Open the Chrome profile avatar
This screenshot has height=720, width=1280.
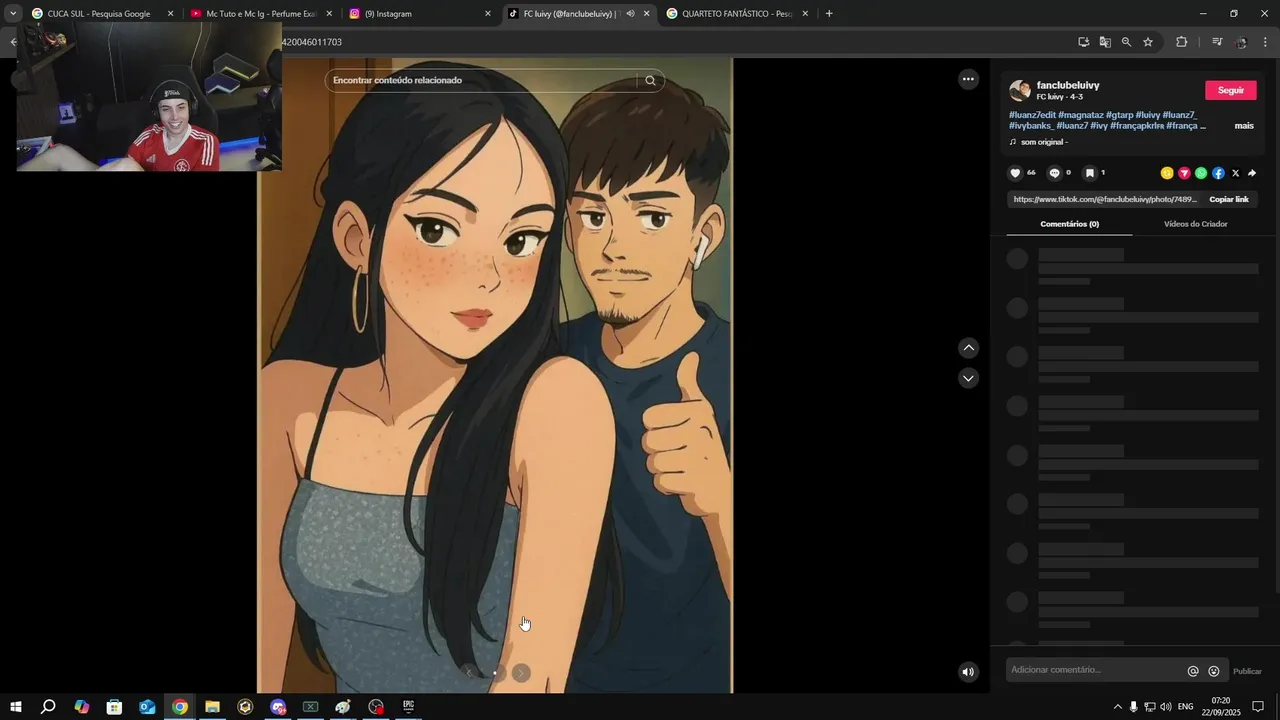pos(1241,42)
